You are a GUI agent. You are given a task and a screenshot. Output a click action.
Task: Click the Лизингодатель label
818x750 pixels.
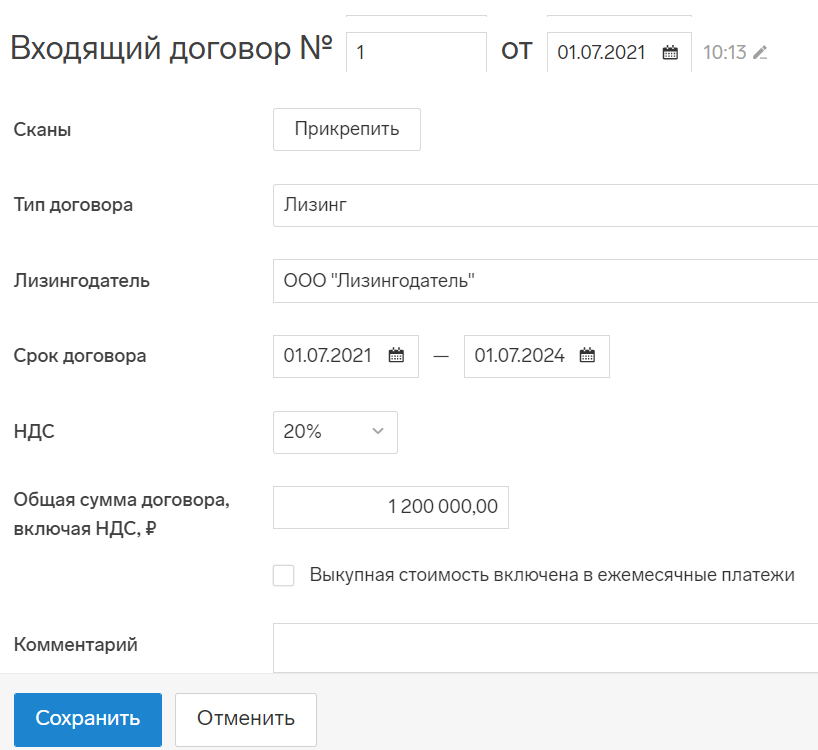(x=81, y=280)
